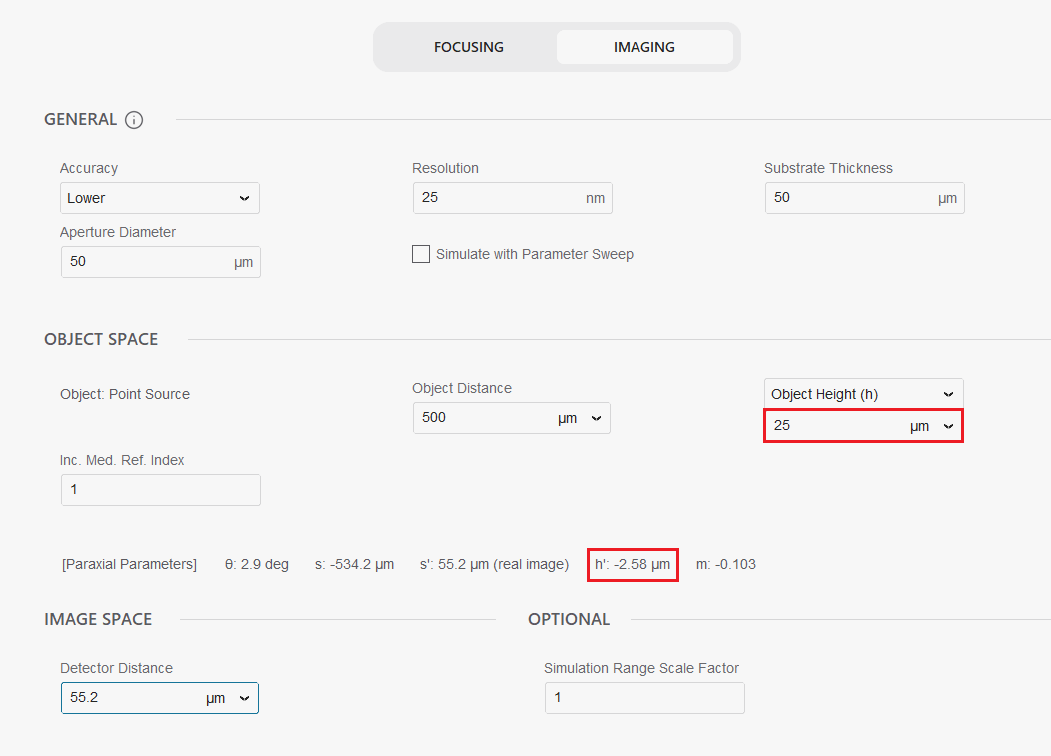Open the Accuracy dropdown

(160, 198)
